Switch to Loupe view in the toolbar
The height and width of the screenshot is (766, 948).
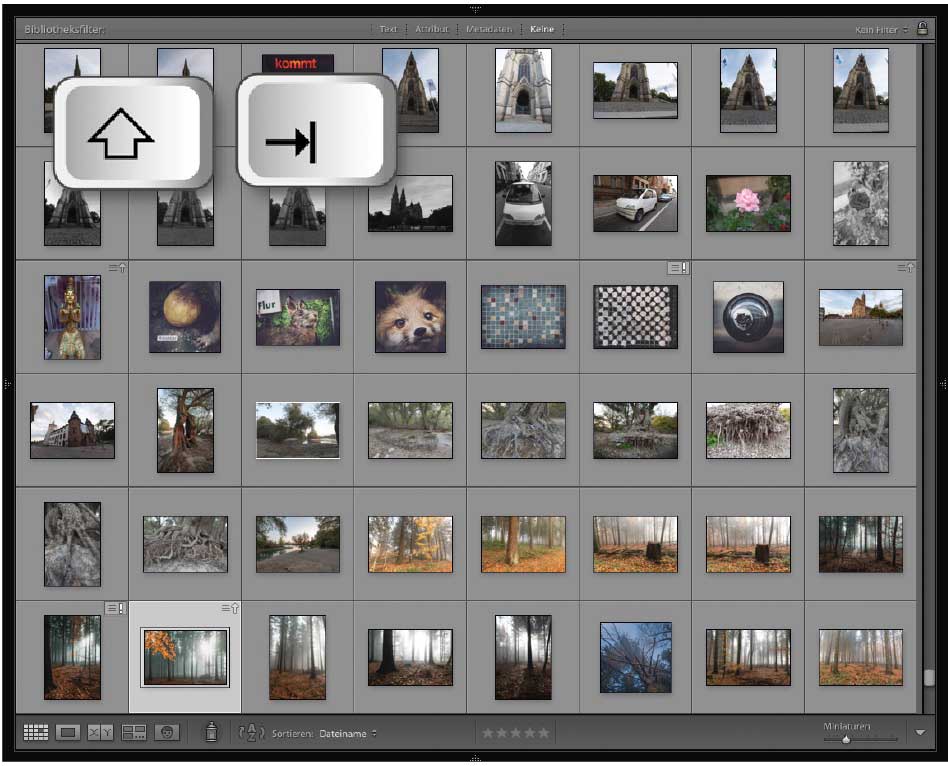68,733
